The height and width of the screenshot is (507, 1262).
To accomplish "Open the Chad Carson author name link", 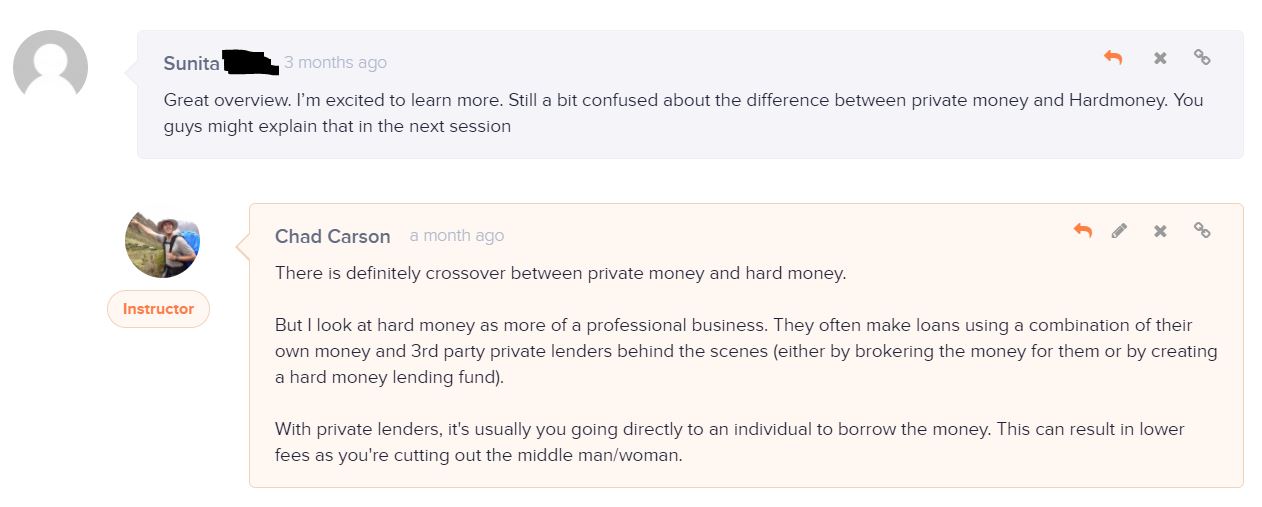I will [x=333, y=236].
